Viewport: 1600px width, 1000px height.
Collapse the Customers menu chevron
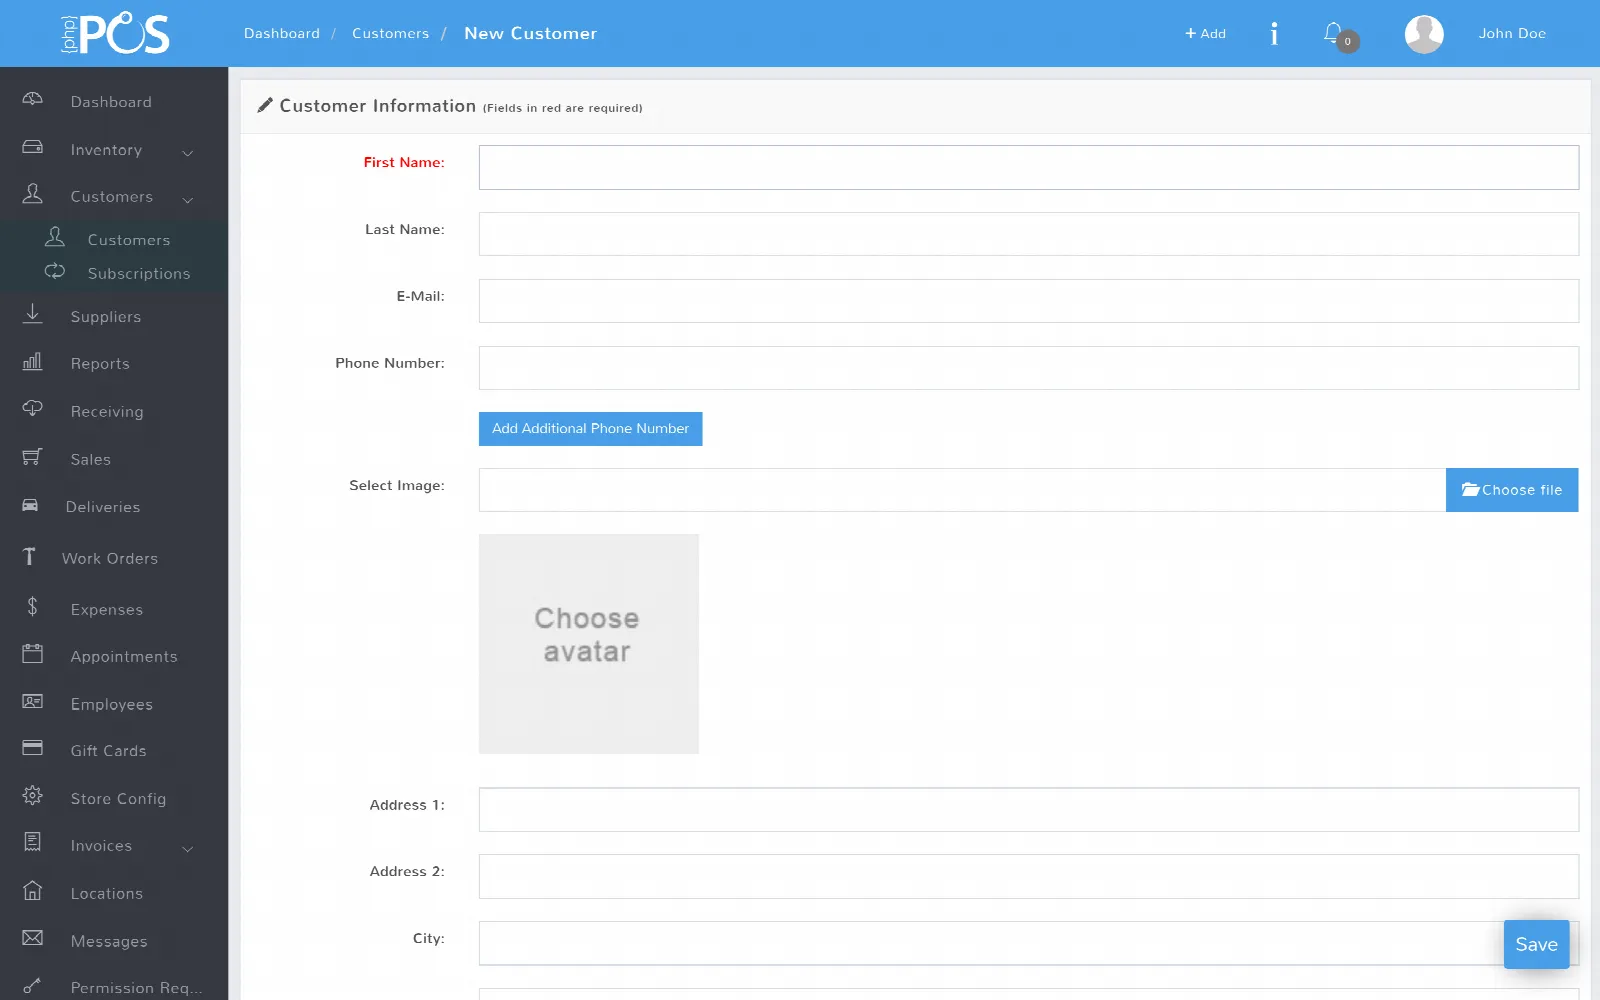point(187,199)
